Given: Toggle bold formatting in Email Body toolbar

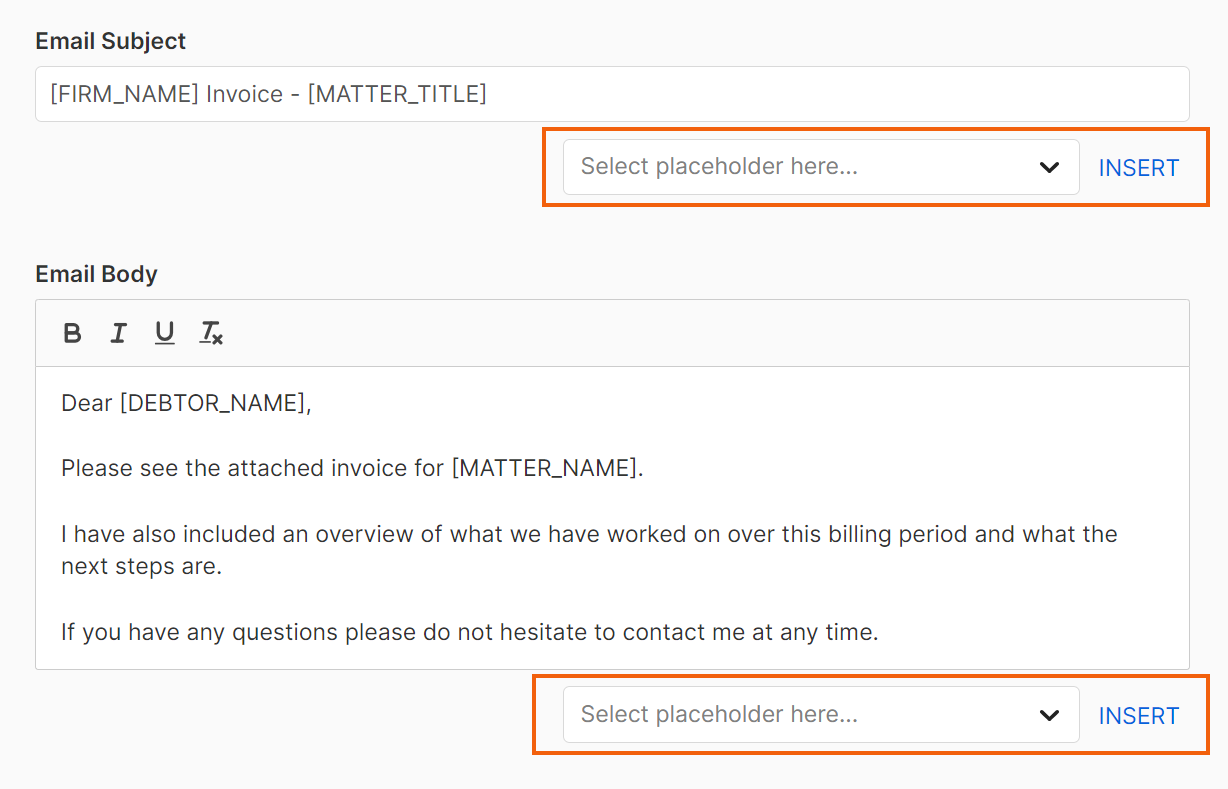Looking at the screenshot, I should click(x=72, y=333).
